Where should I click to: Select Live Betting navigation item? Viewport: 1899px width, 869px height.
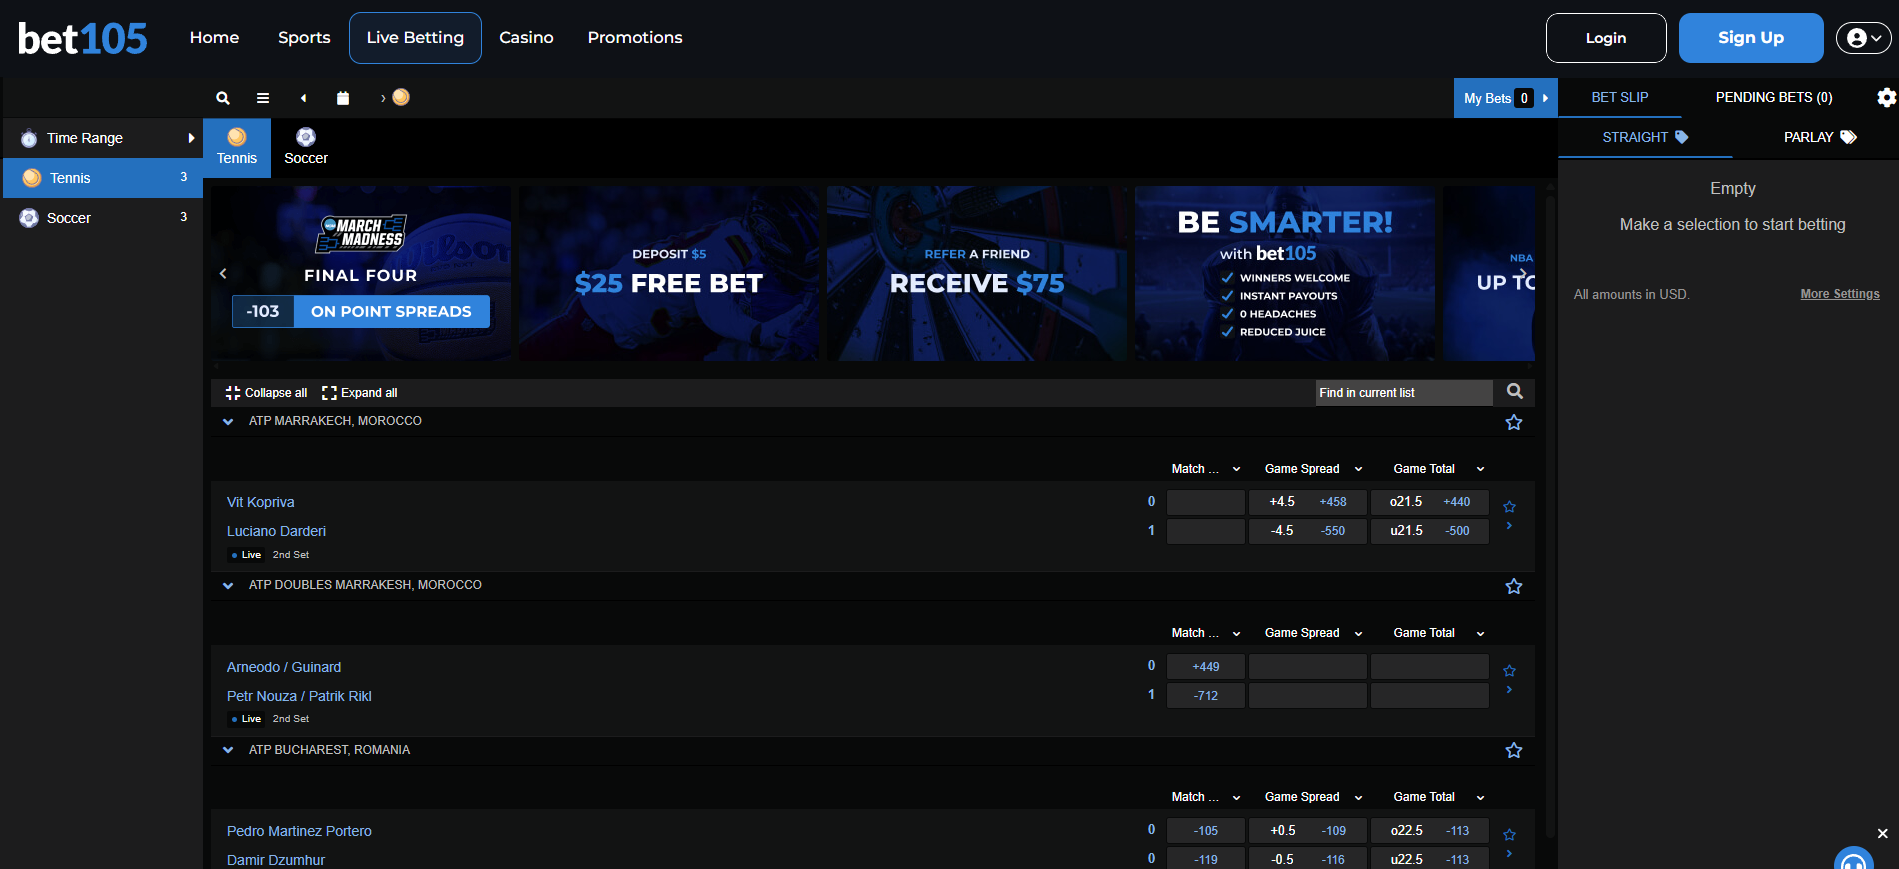415,38
